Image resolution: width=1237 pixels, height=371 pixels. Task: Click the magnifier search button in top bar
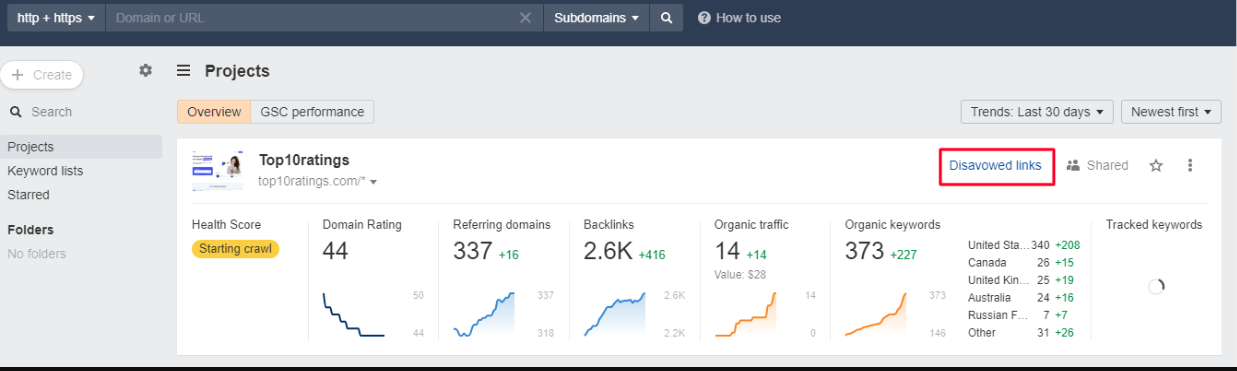pos(666,18)
